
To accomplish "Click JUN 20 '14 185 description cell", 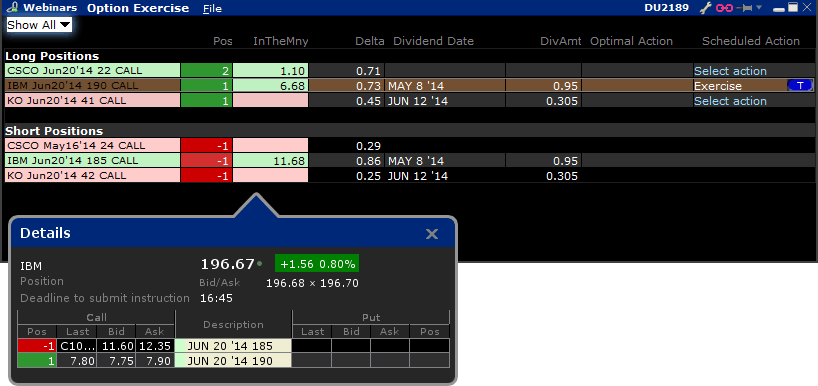I will (x=233, y=345).
